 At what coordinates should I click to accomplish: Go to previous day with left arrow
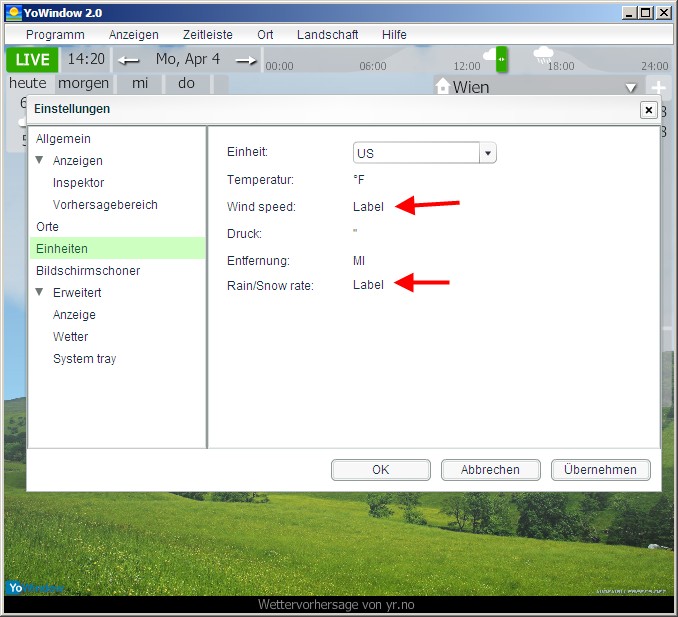point(129,60)
